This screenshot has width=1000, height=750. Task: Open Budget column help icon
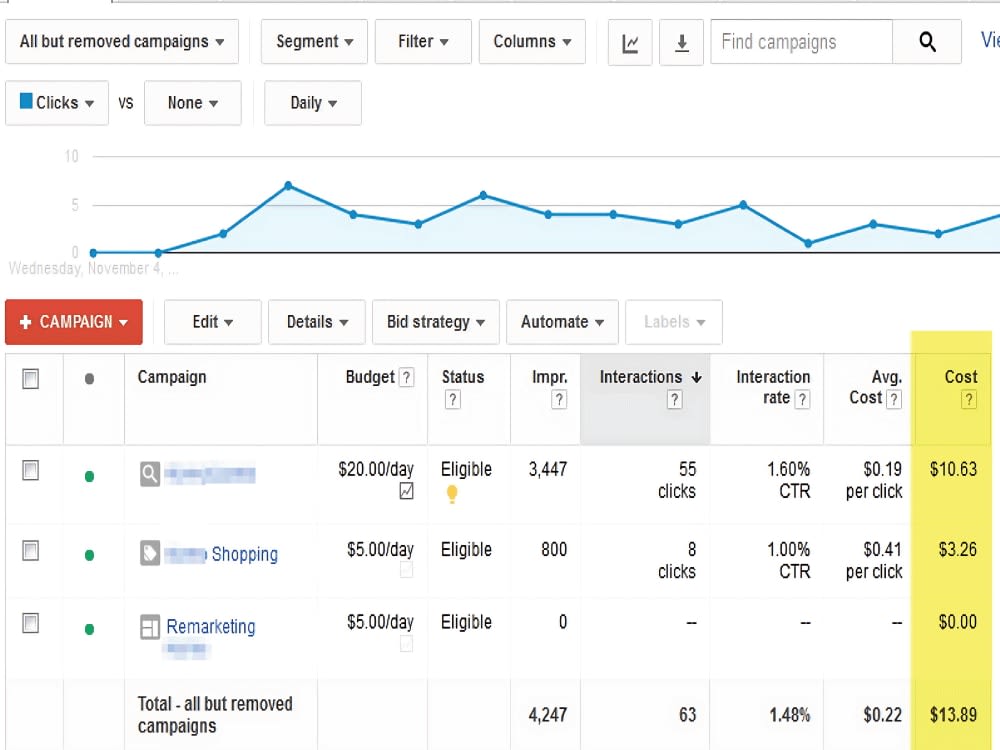(x=406, y=377)
